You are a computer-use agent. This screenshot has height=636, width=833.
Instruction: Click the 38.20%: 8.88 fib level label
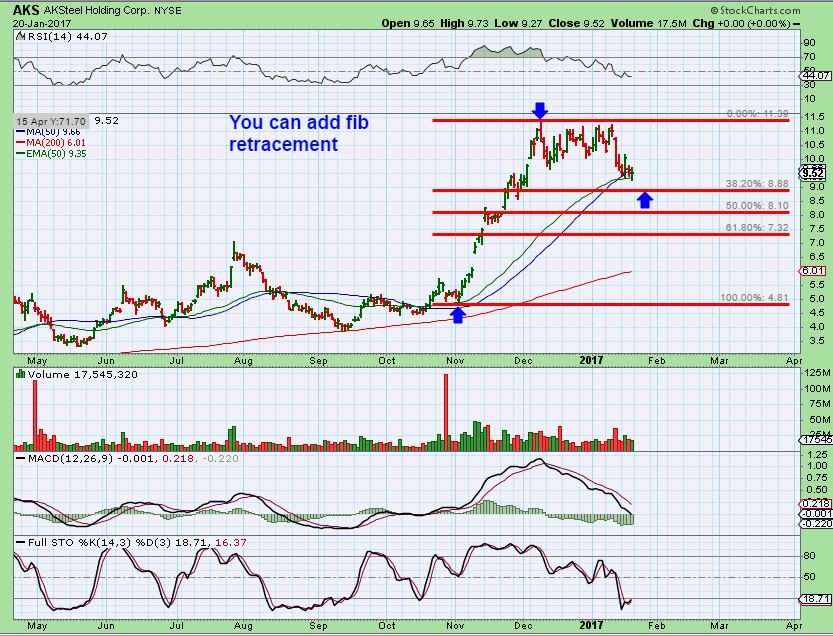coord(757,184)
